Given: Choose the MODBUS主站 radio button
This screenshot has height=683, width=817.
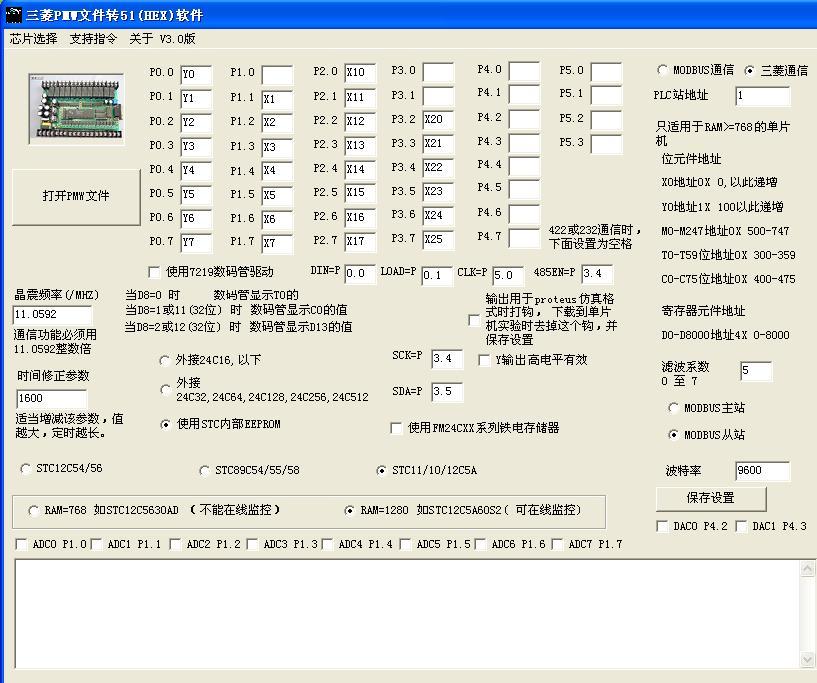Looking at the screenshot, I should (674, 408).
